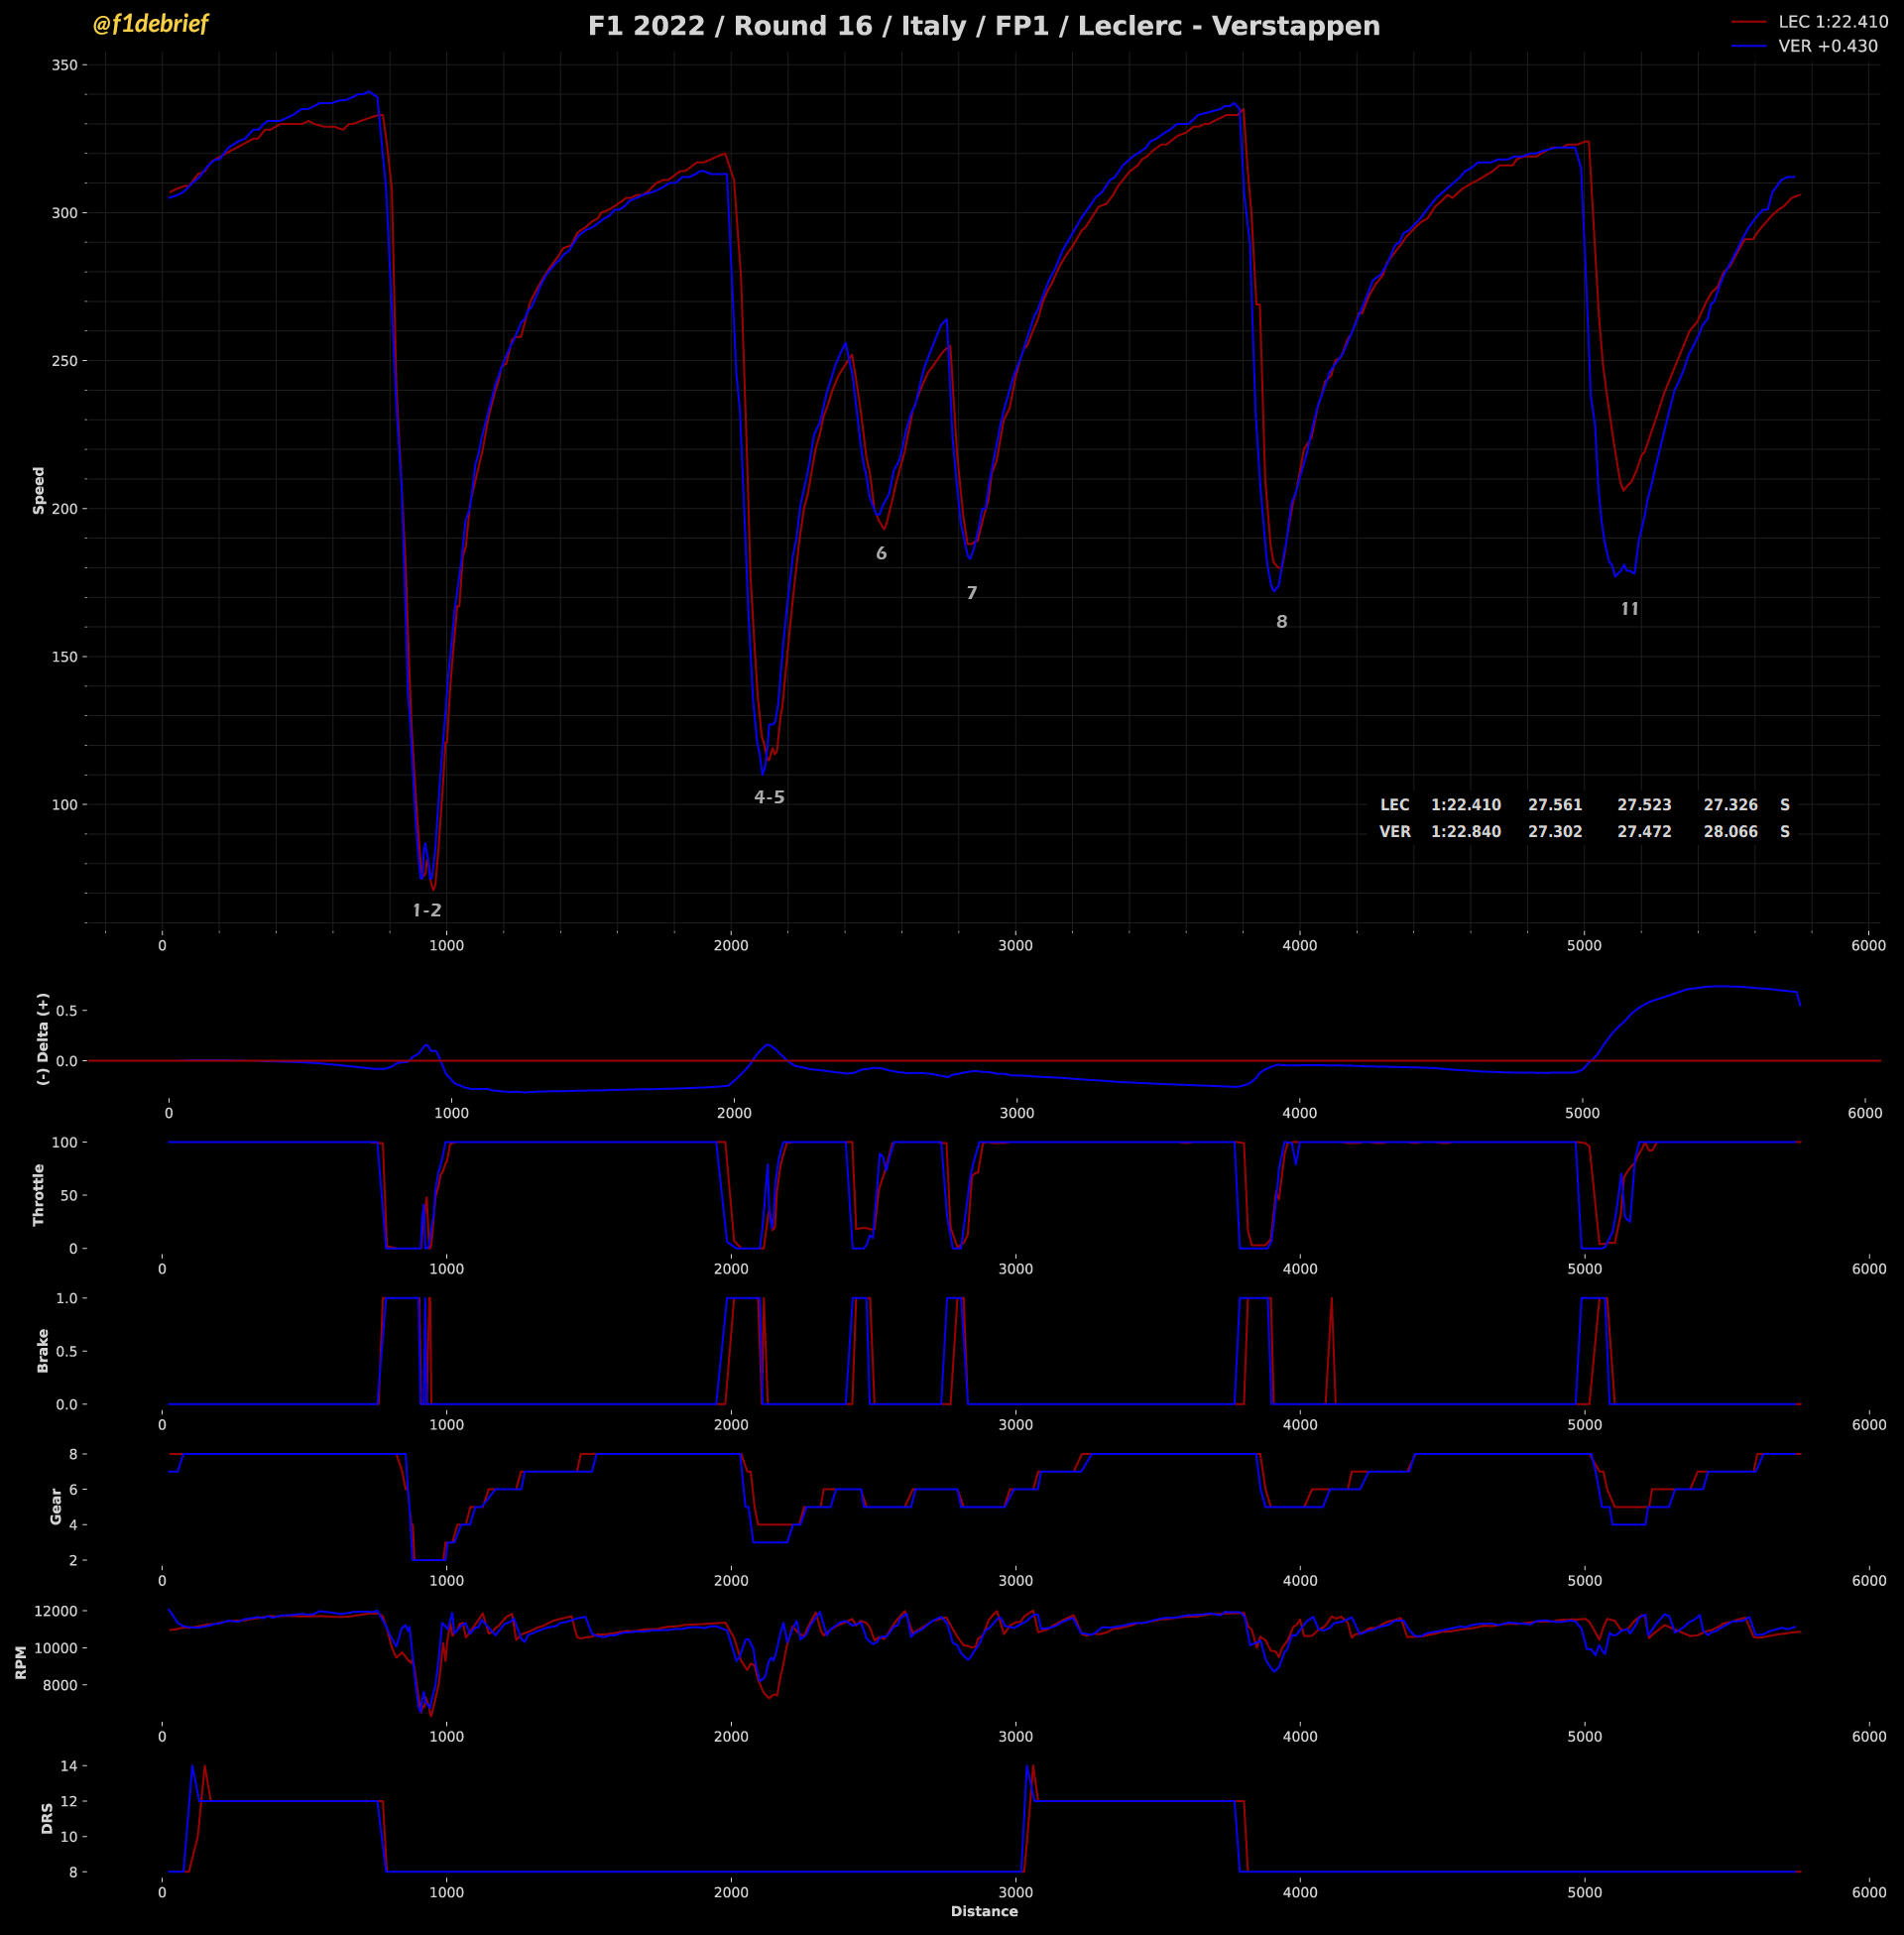Click the corner 8 label
This screenshot has height=1935, width=1904.
(1282, 622)
